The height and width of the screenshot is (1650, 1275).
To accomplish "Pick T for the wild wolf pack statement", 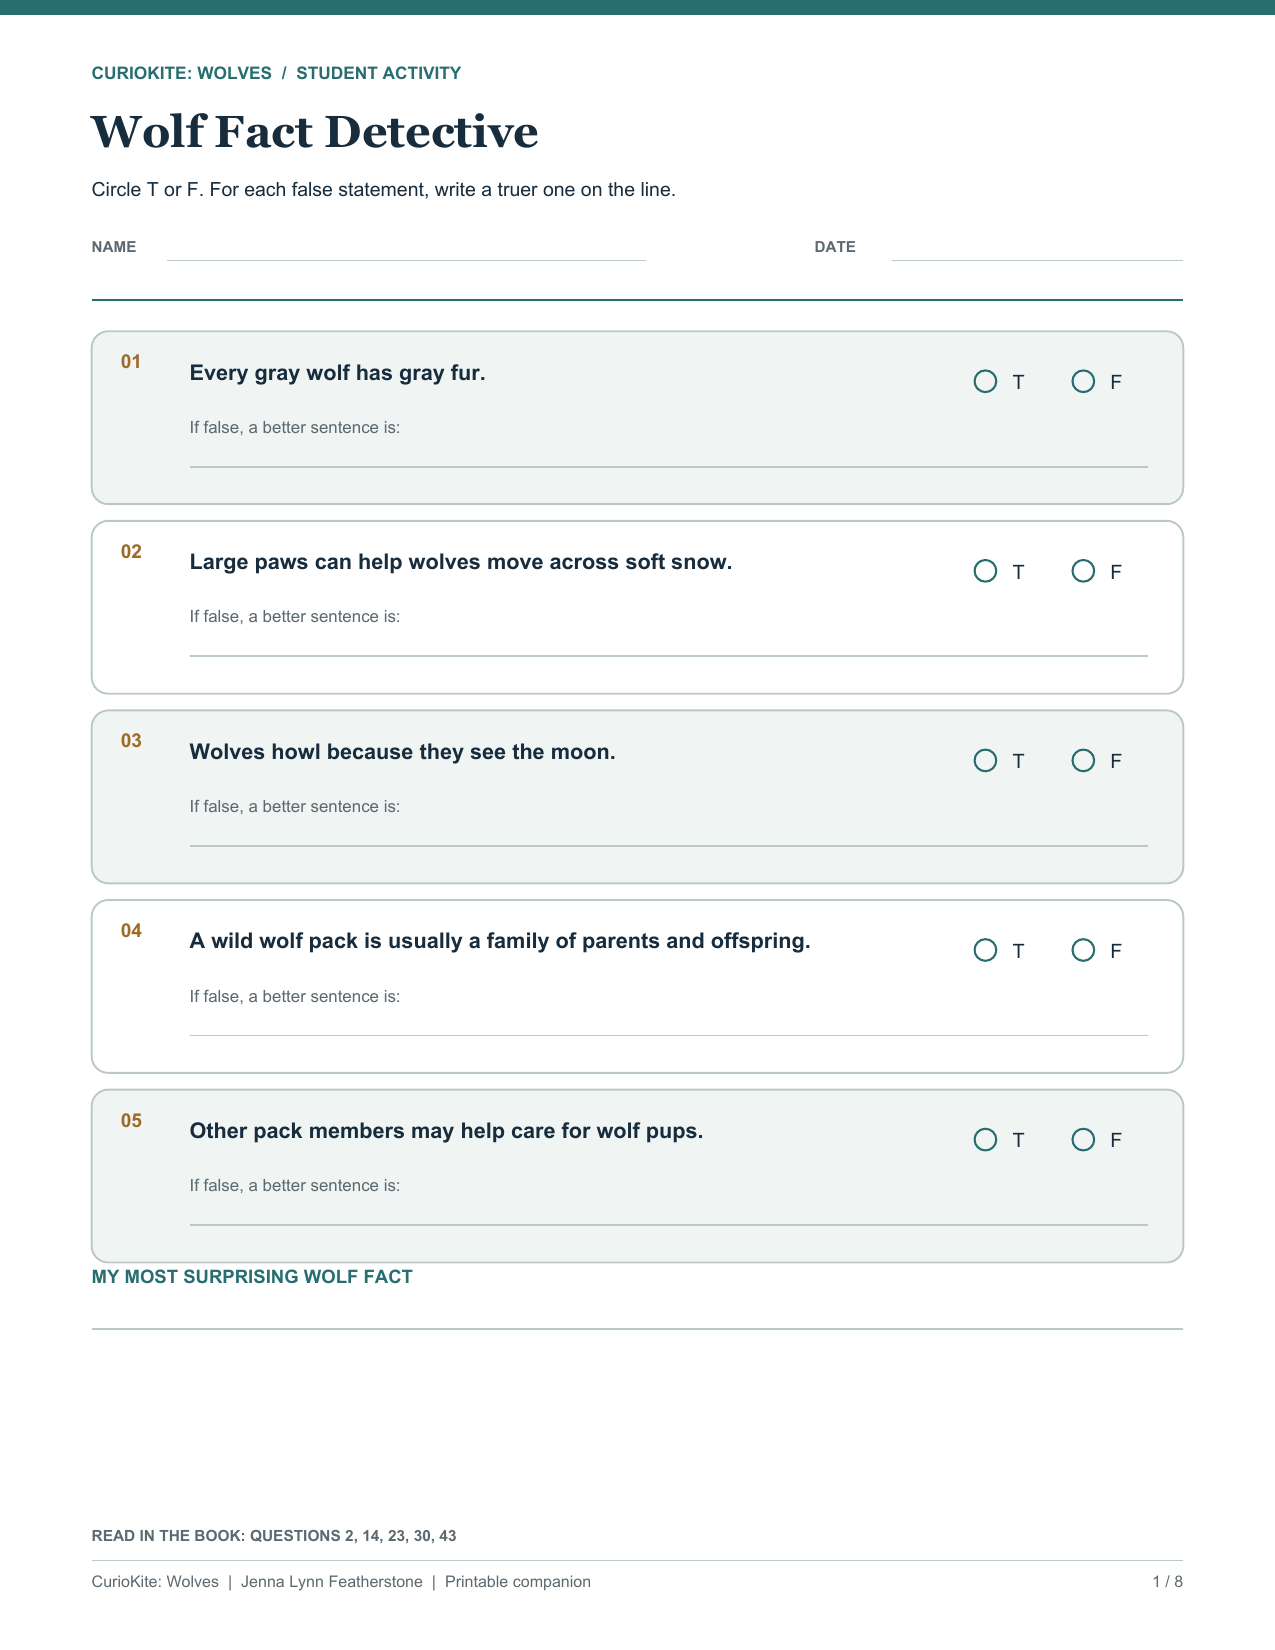I will [985, 950].
